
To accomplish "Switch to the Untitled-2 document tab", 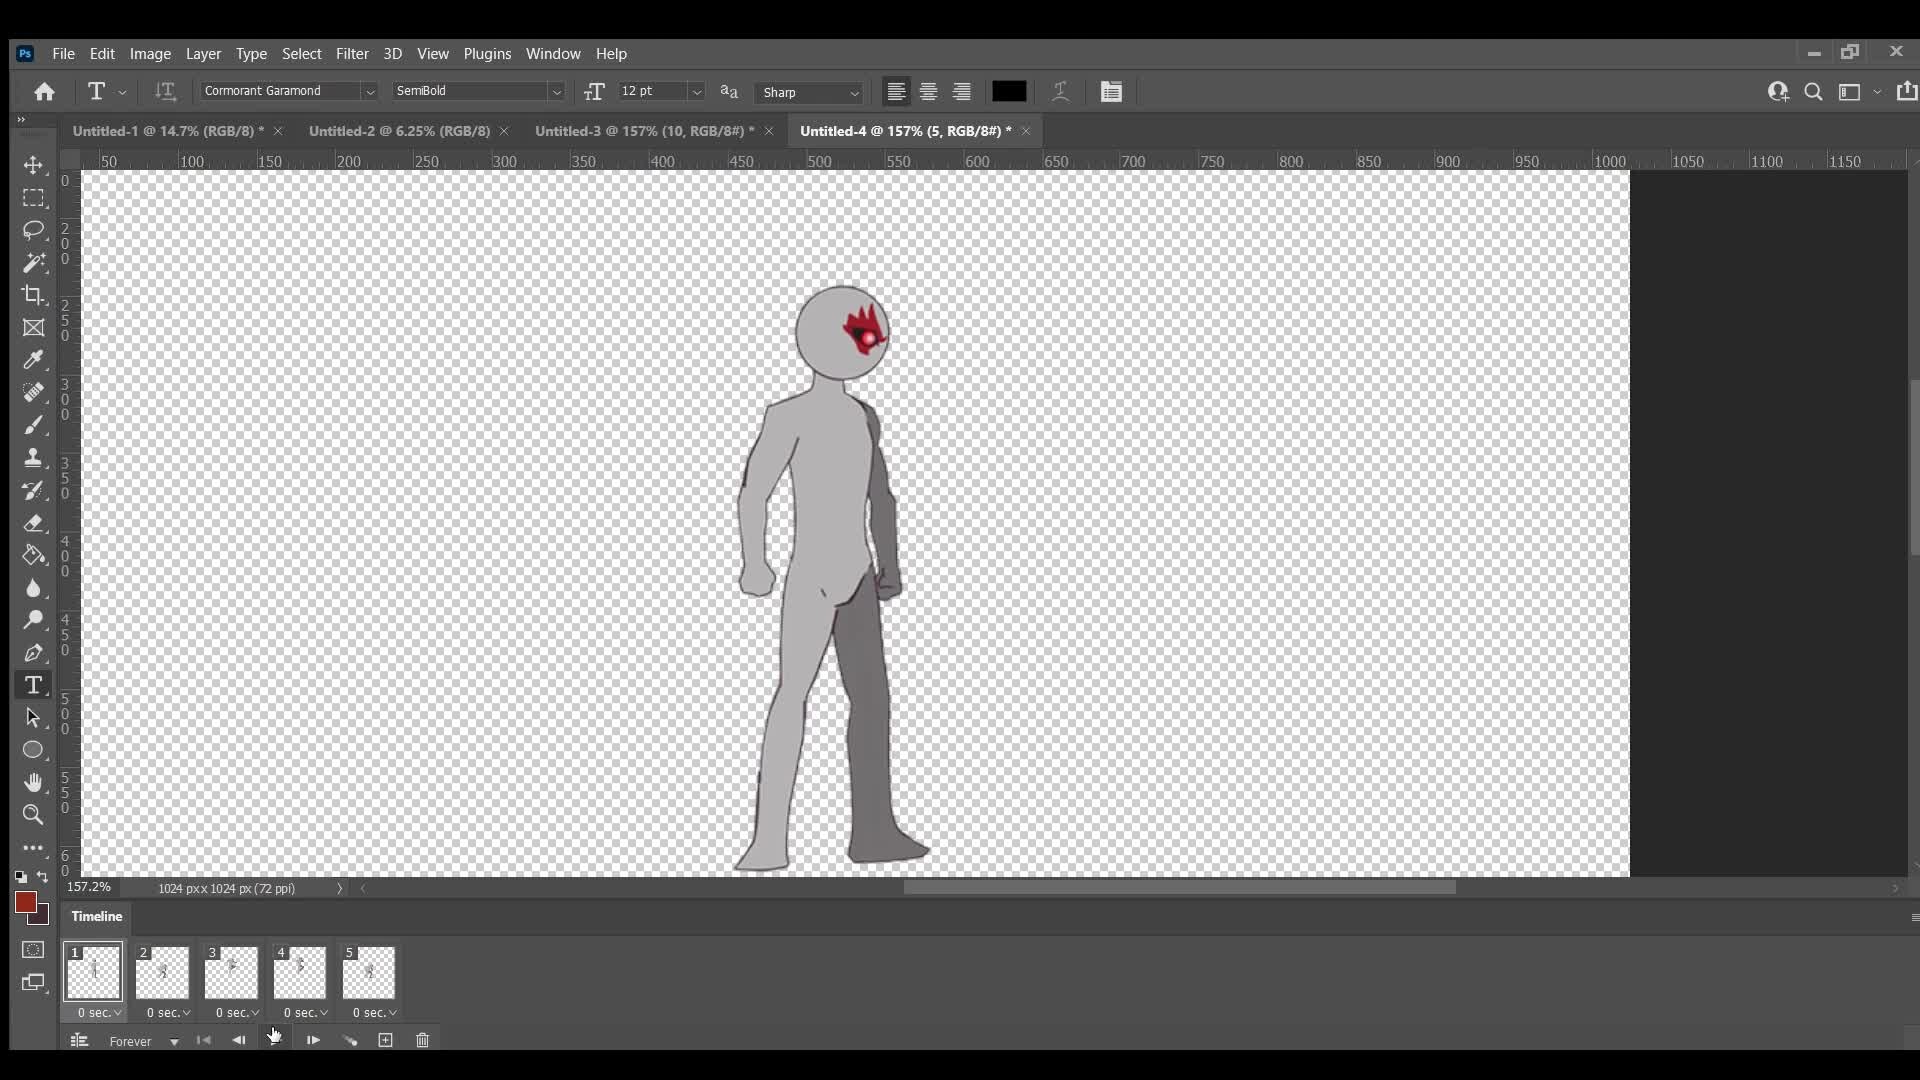I will pyautogui.click(x=398, y=131).
